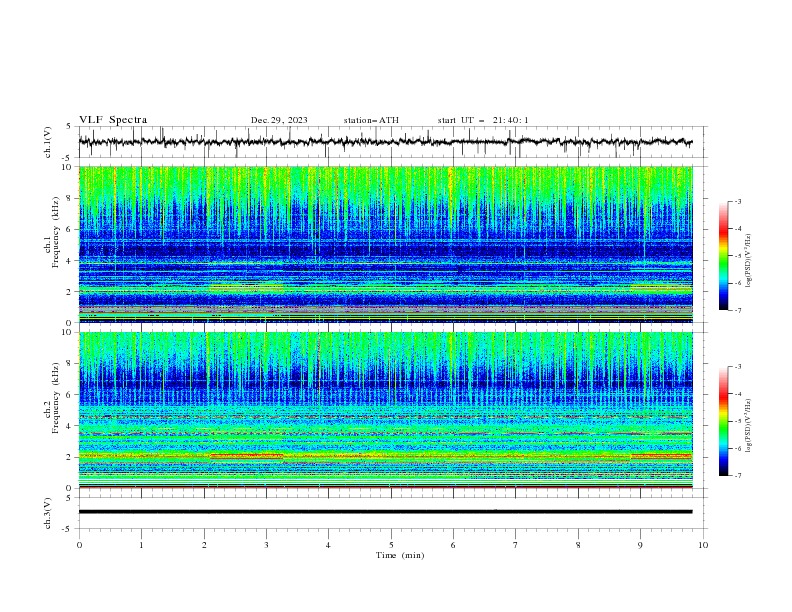The width and height of the screenshot is (792, 612).
Task: Click the "station=ATH" label
Action: click(x=371, y=120)
